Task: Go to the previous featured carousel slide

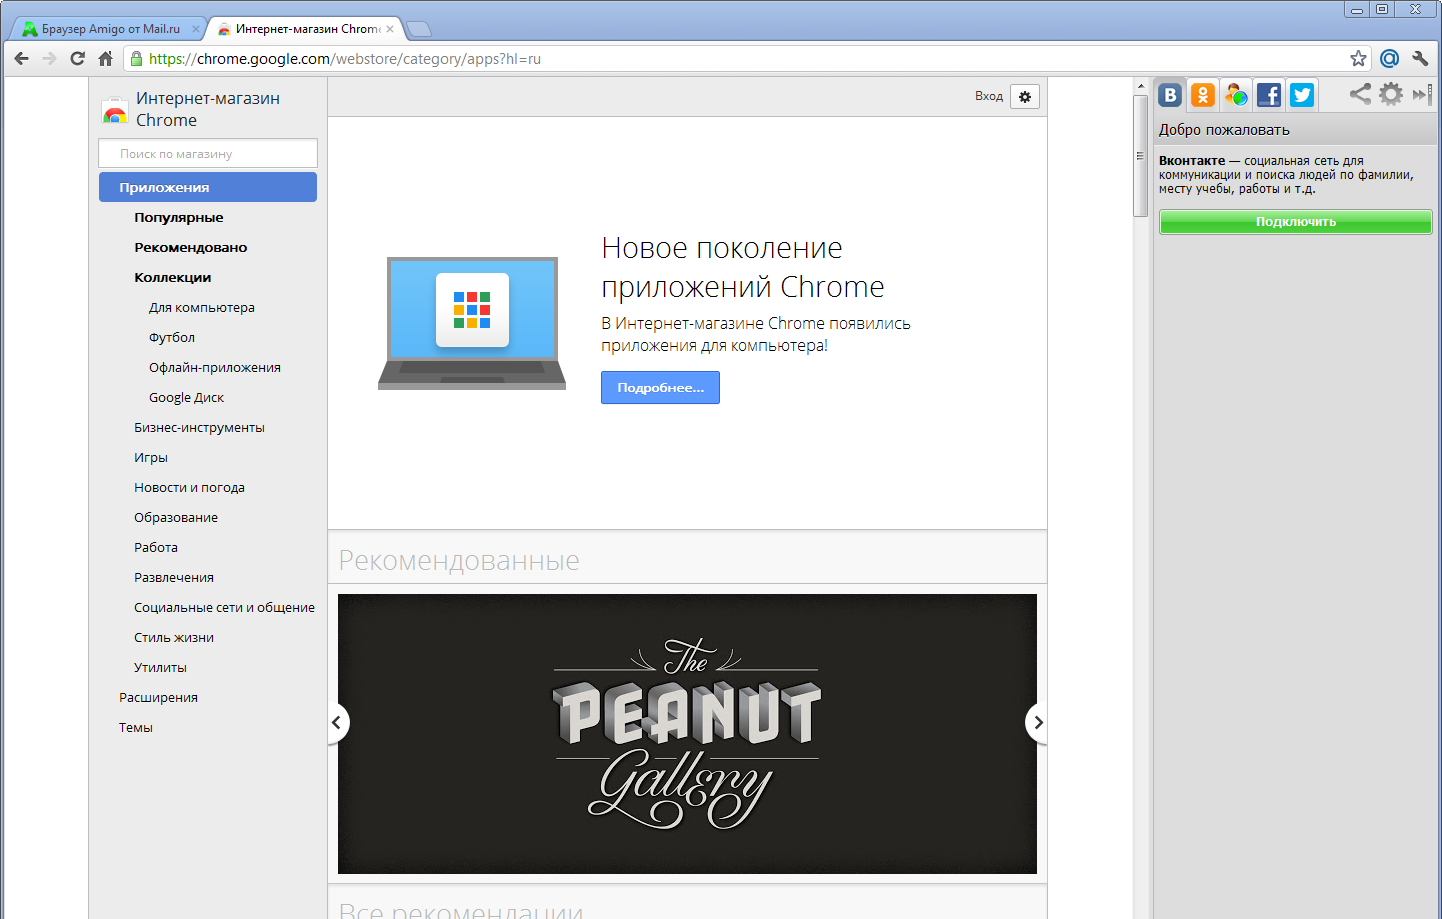Action: 337,723
